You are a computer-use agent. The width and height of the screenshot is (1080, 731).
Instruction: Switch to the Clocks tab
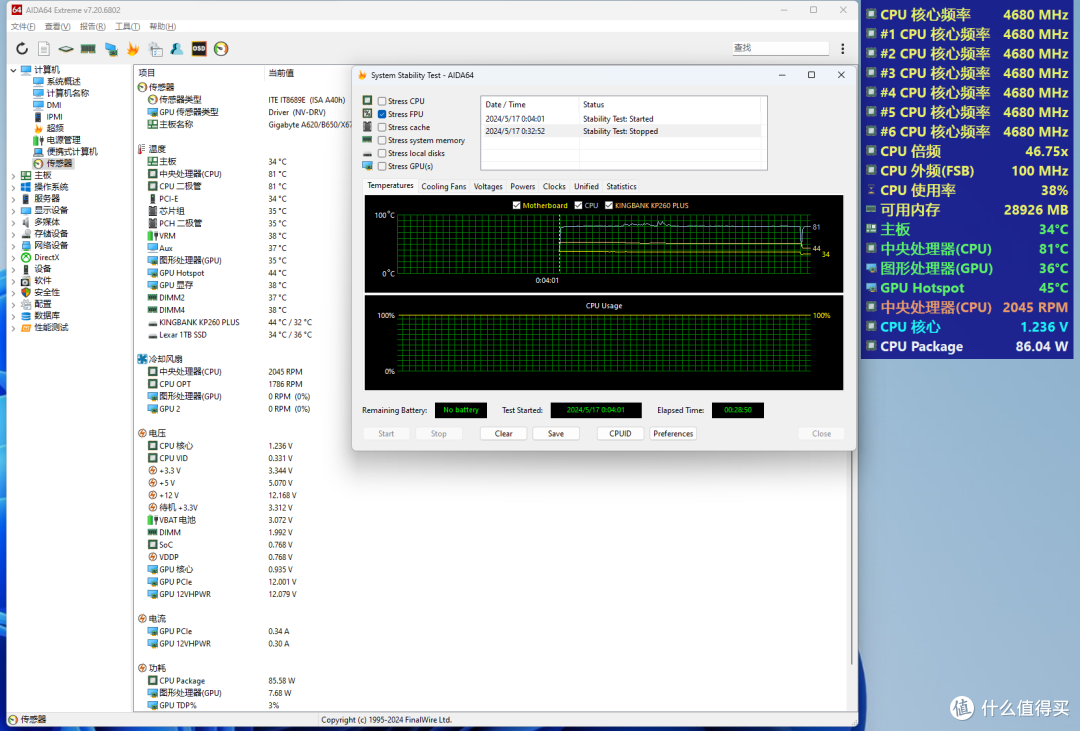(x=554, y=187)
